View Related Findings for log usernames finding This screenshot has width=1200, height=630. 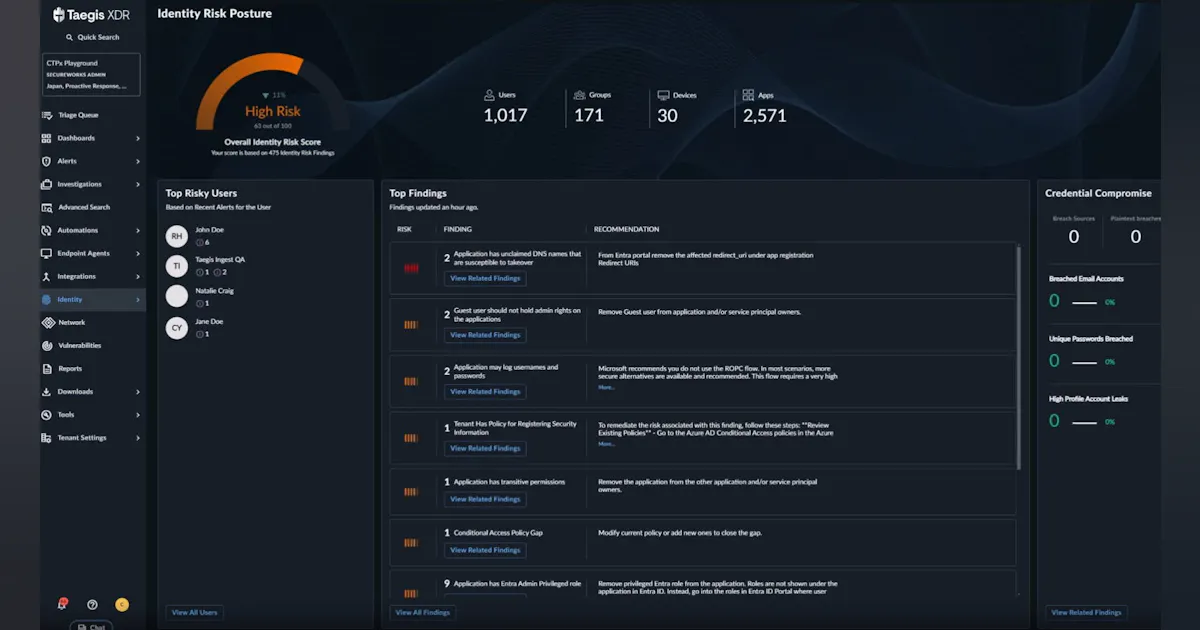[x=485, y=392]
